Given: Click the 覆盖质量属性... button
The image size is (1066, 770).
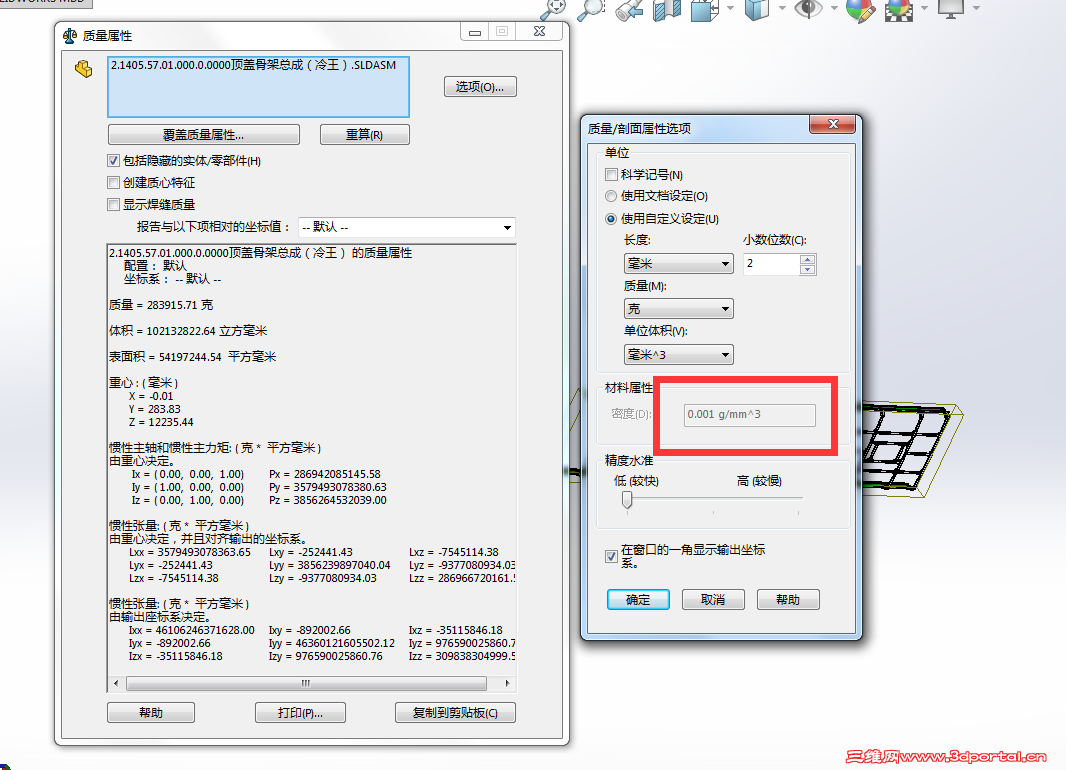Looking at the screenshot, I should [x=203, y=135].
